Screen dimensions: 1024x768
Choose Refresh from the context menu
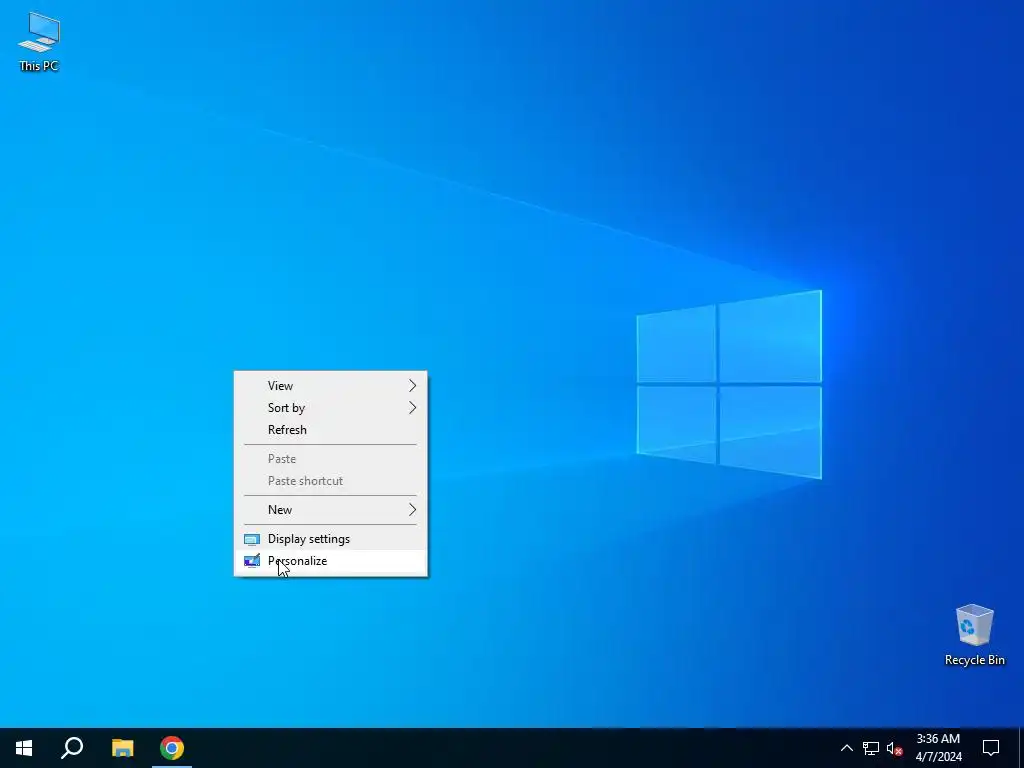tap(330, 430)
